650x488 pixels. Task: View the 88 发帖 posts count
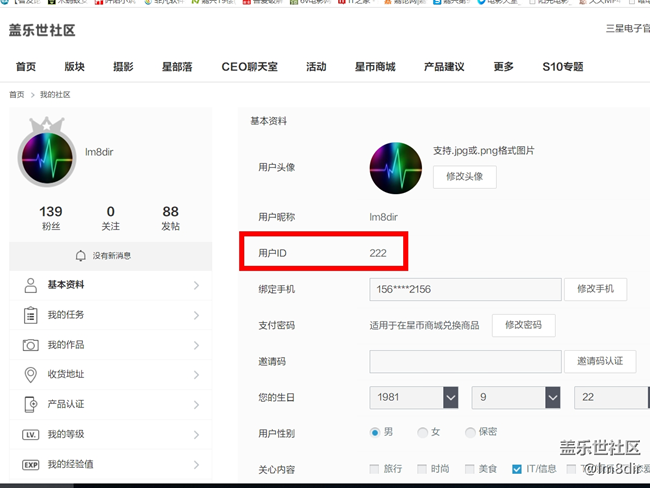click(x=170, y=218)
